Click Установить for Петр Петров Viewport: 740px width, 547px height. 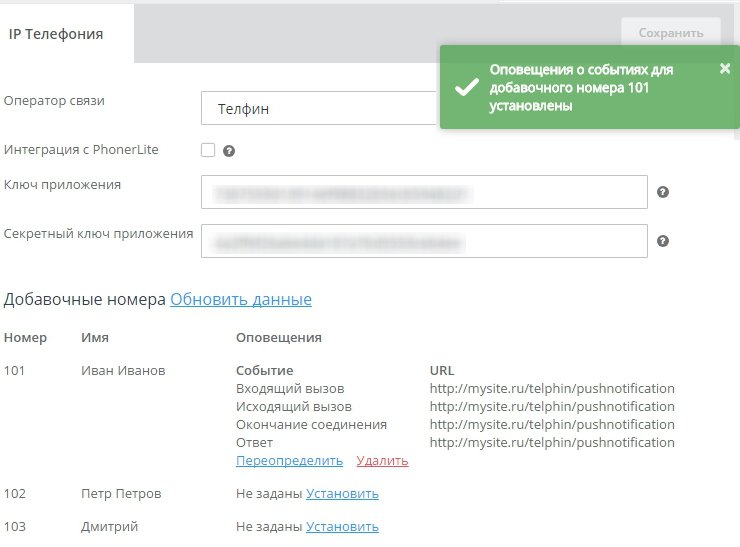(x=343, y=494)
